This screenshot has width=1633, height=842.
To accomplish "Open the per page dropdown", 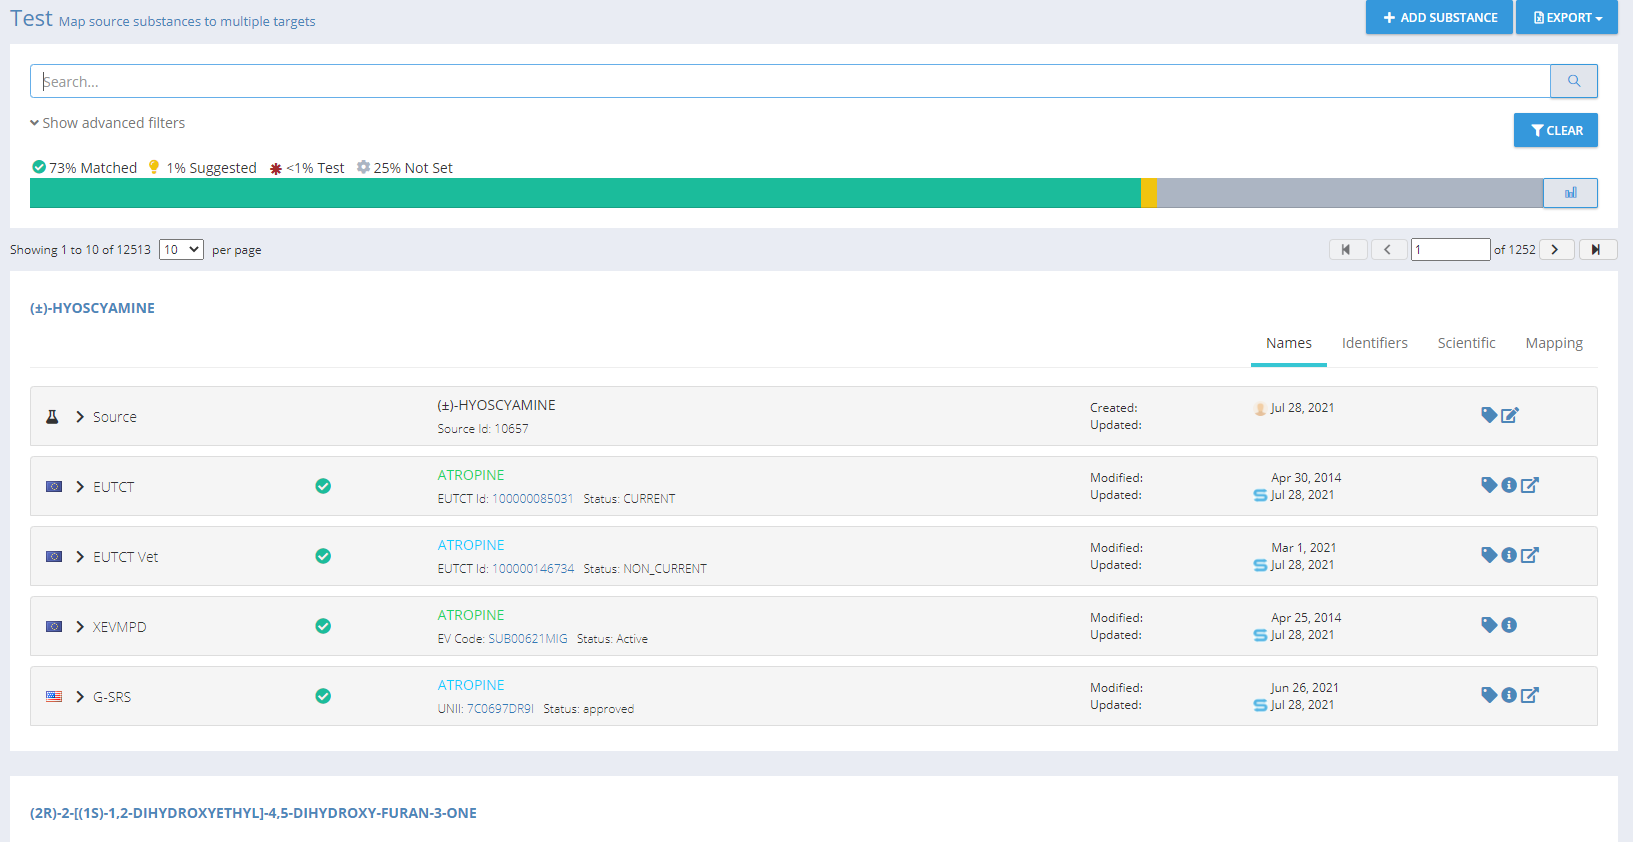I will pyautogui.click(x=181, y=250).
